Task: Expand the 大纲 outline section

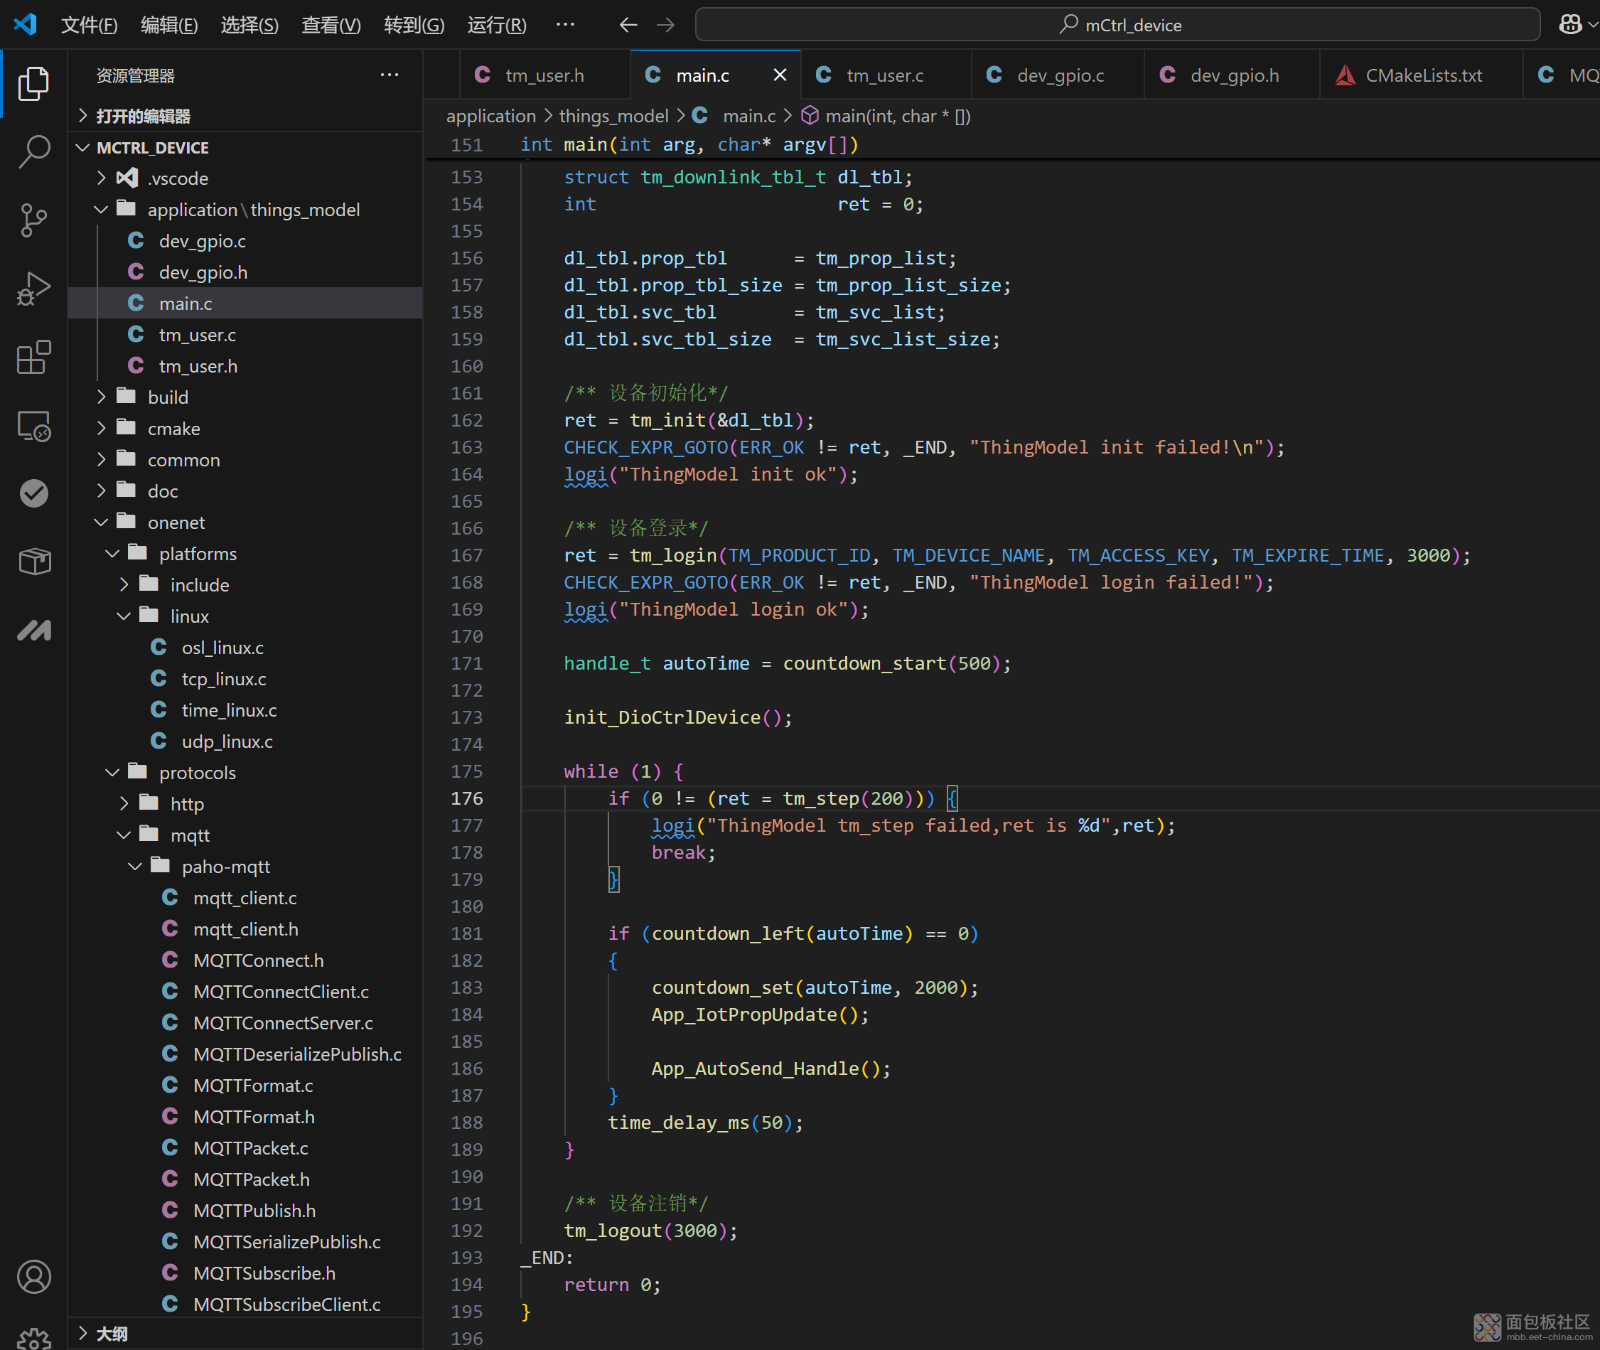Action: pyautogui.click(x=111, y=1333)
